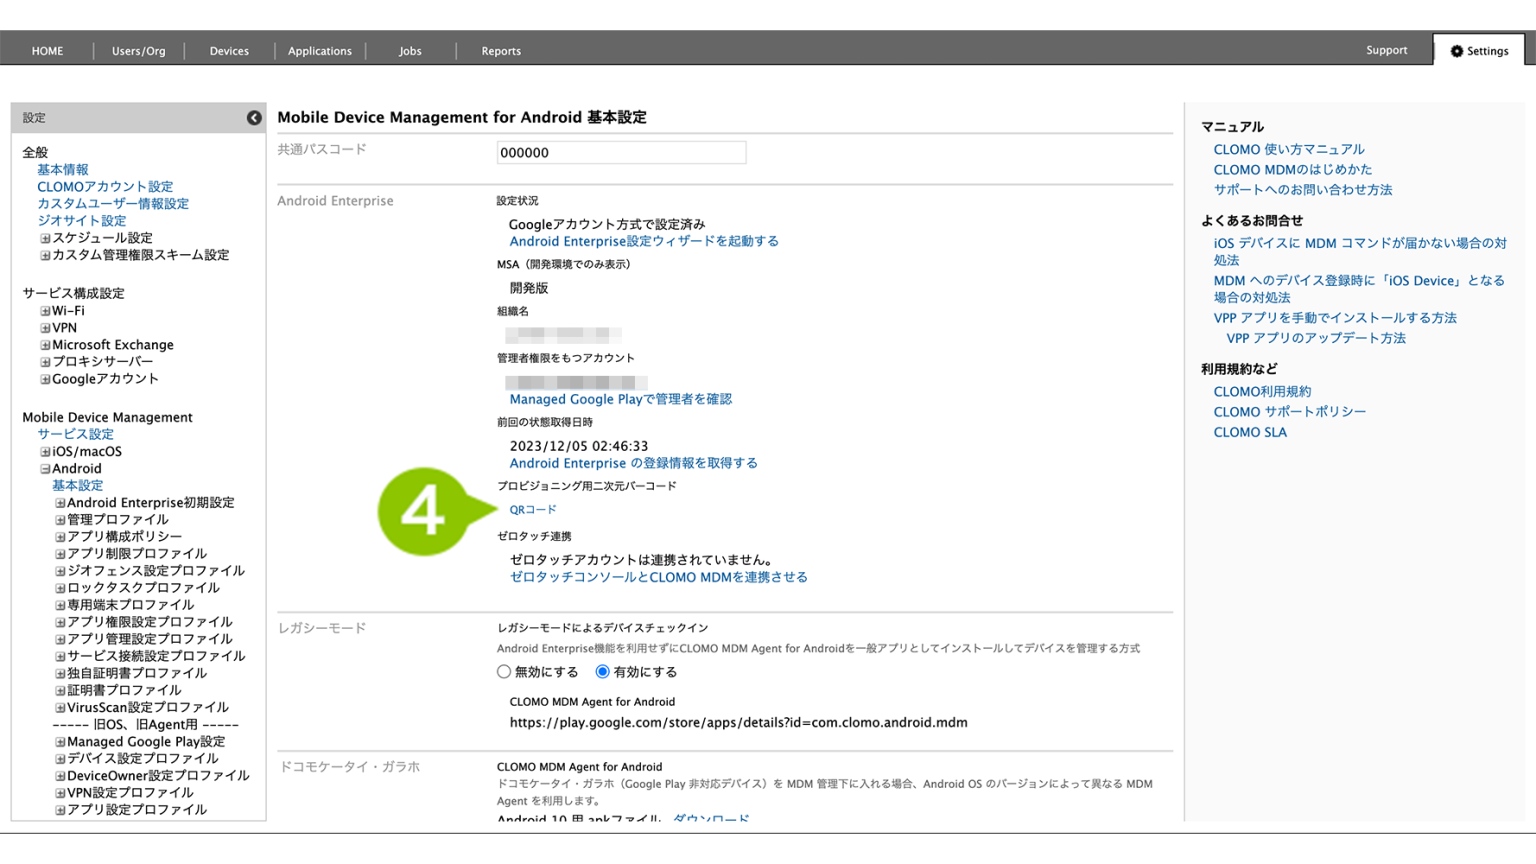Open Settings with the gear icon
The width and height of the screenshot is (1536, 864).
pos(1478,51)
